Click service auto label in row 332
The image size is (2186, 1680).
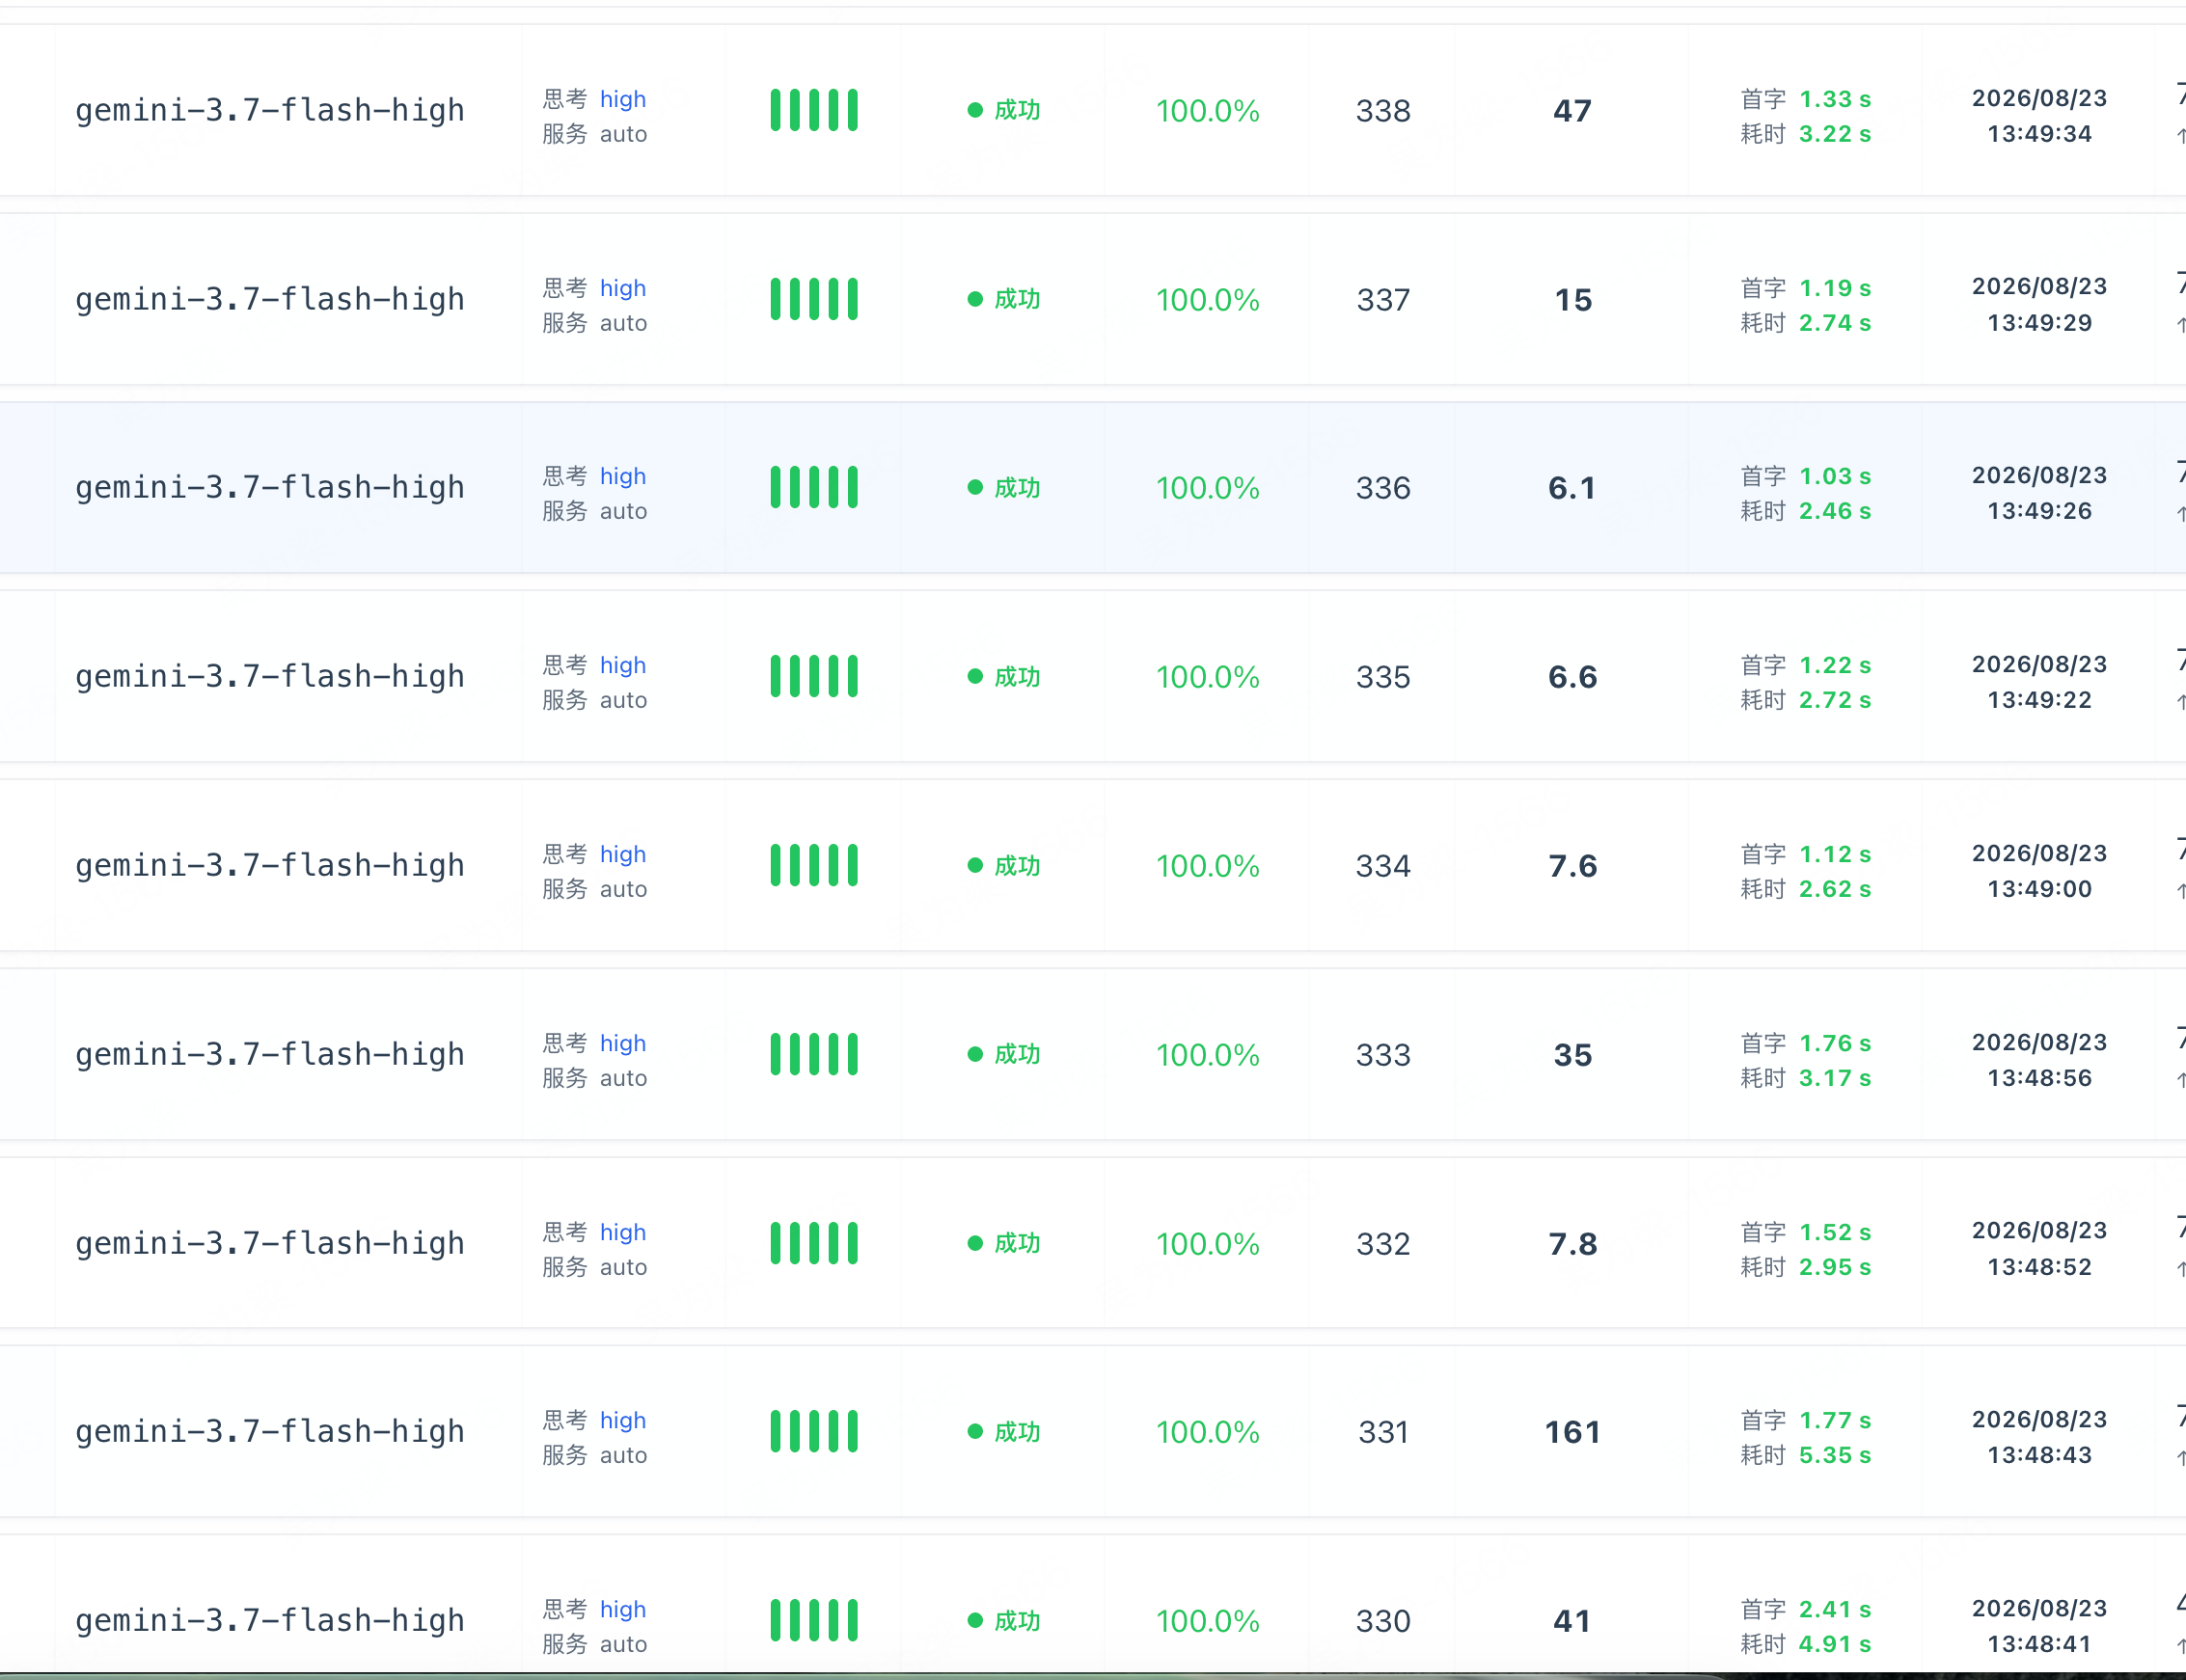pyautogui.click(x=623, y=1267)
